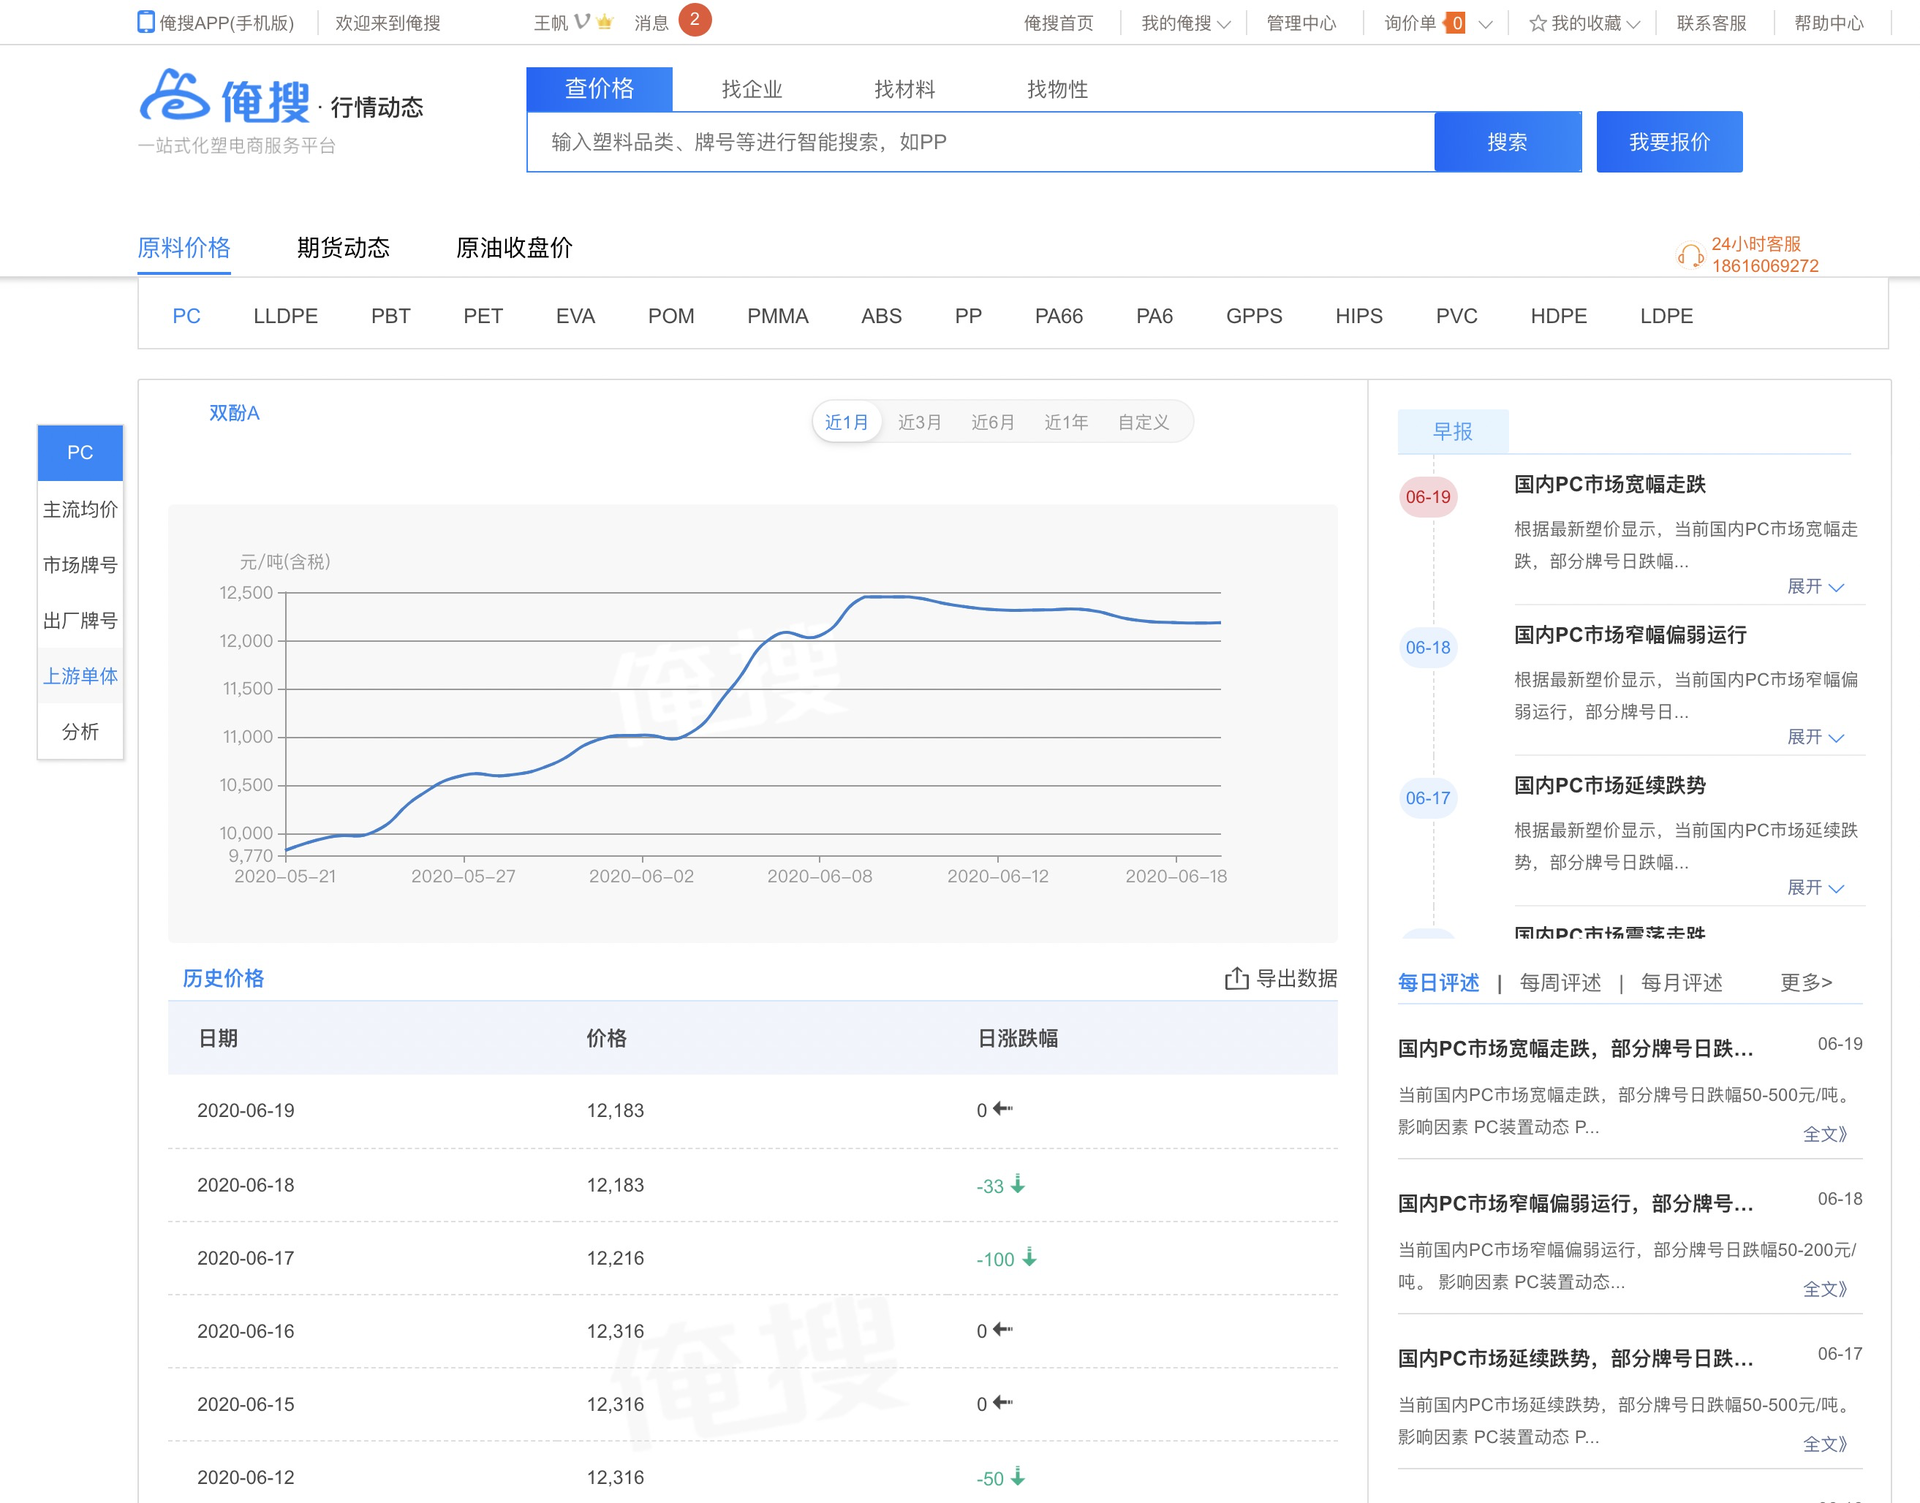Click the crown icon next to username
The image size is (1920, 1503).
[604, 22]
